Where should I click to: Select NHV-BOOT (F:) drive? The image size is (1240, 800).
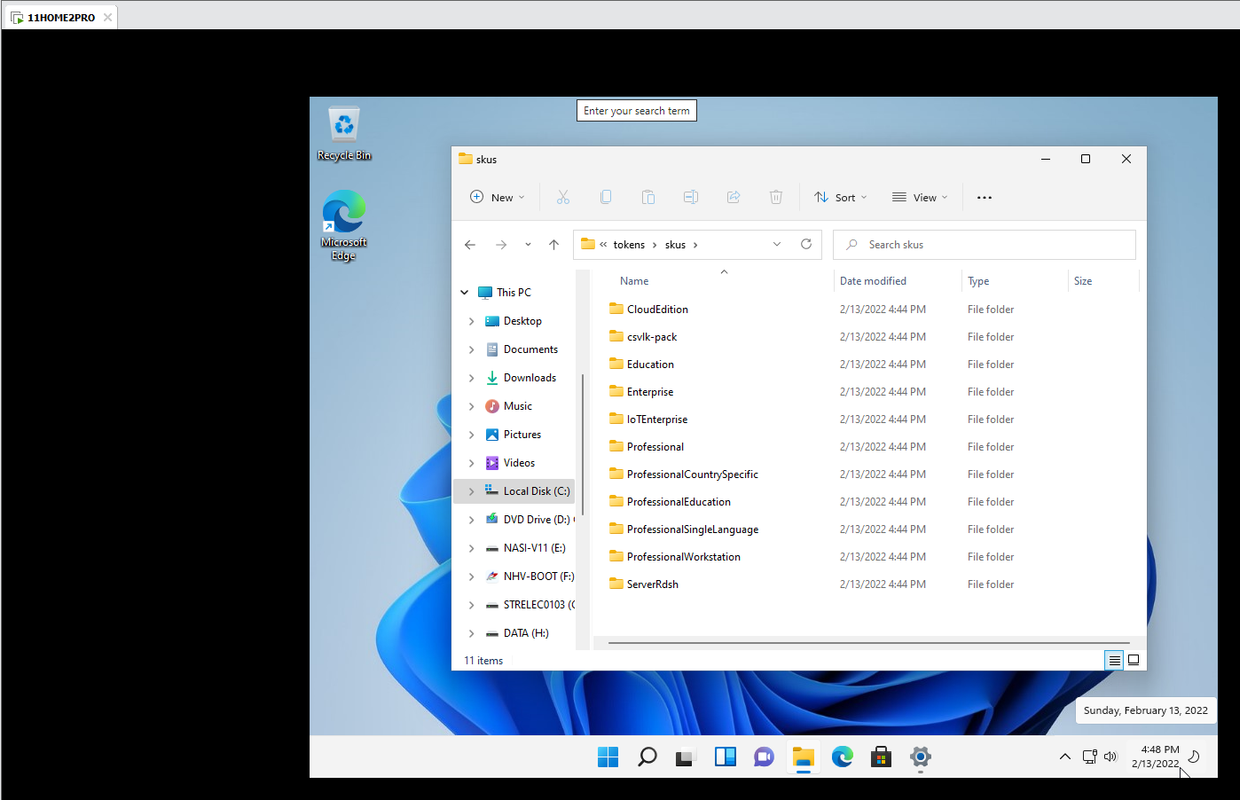(529, 576)
